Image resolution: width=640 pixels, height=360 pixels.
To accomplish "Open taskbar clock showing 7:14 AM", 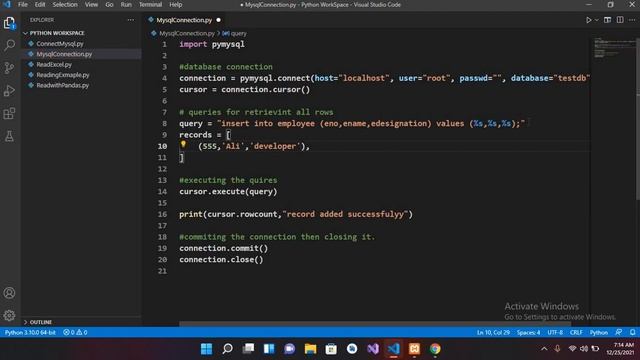I will coord(620,349).
